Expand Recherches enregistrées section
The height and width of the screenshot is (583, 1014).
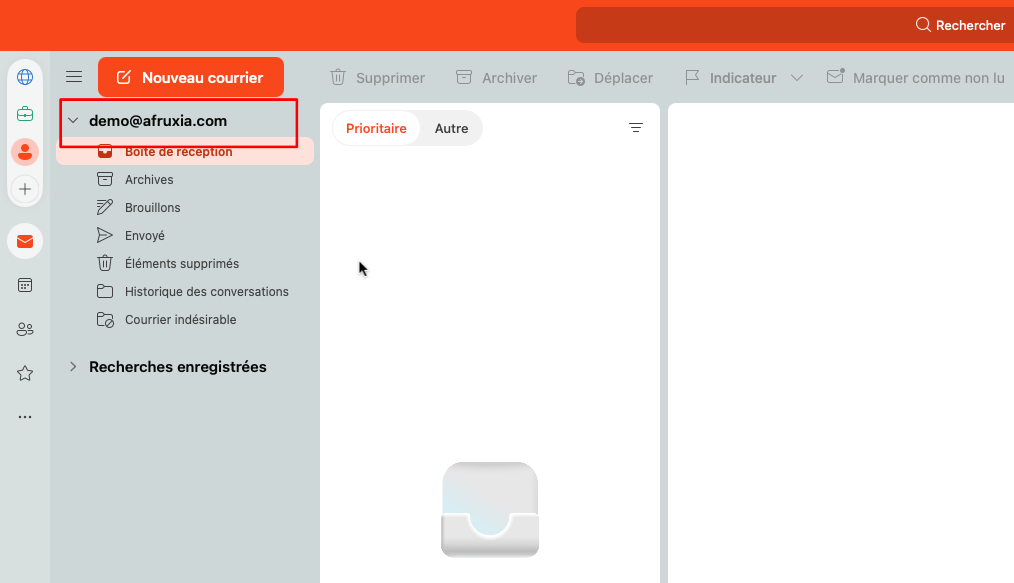(73, 367)
